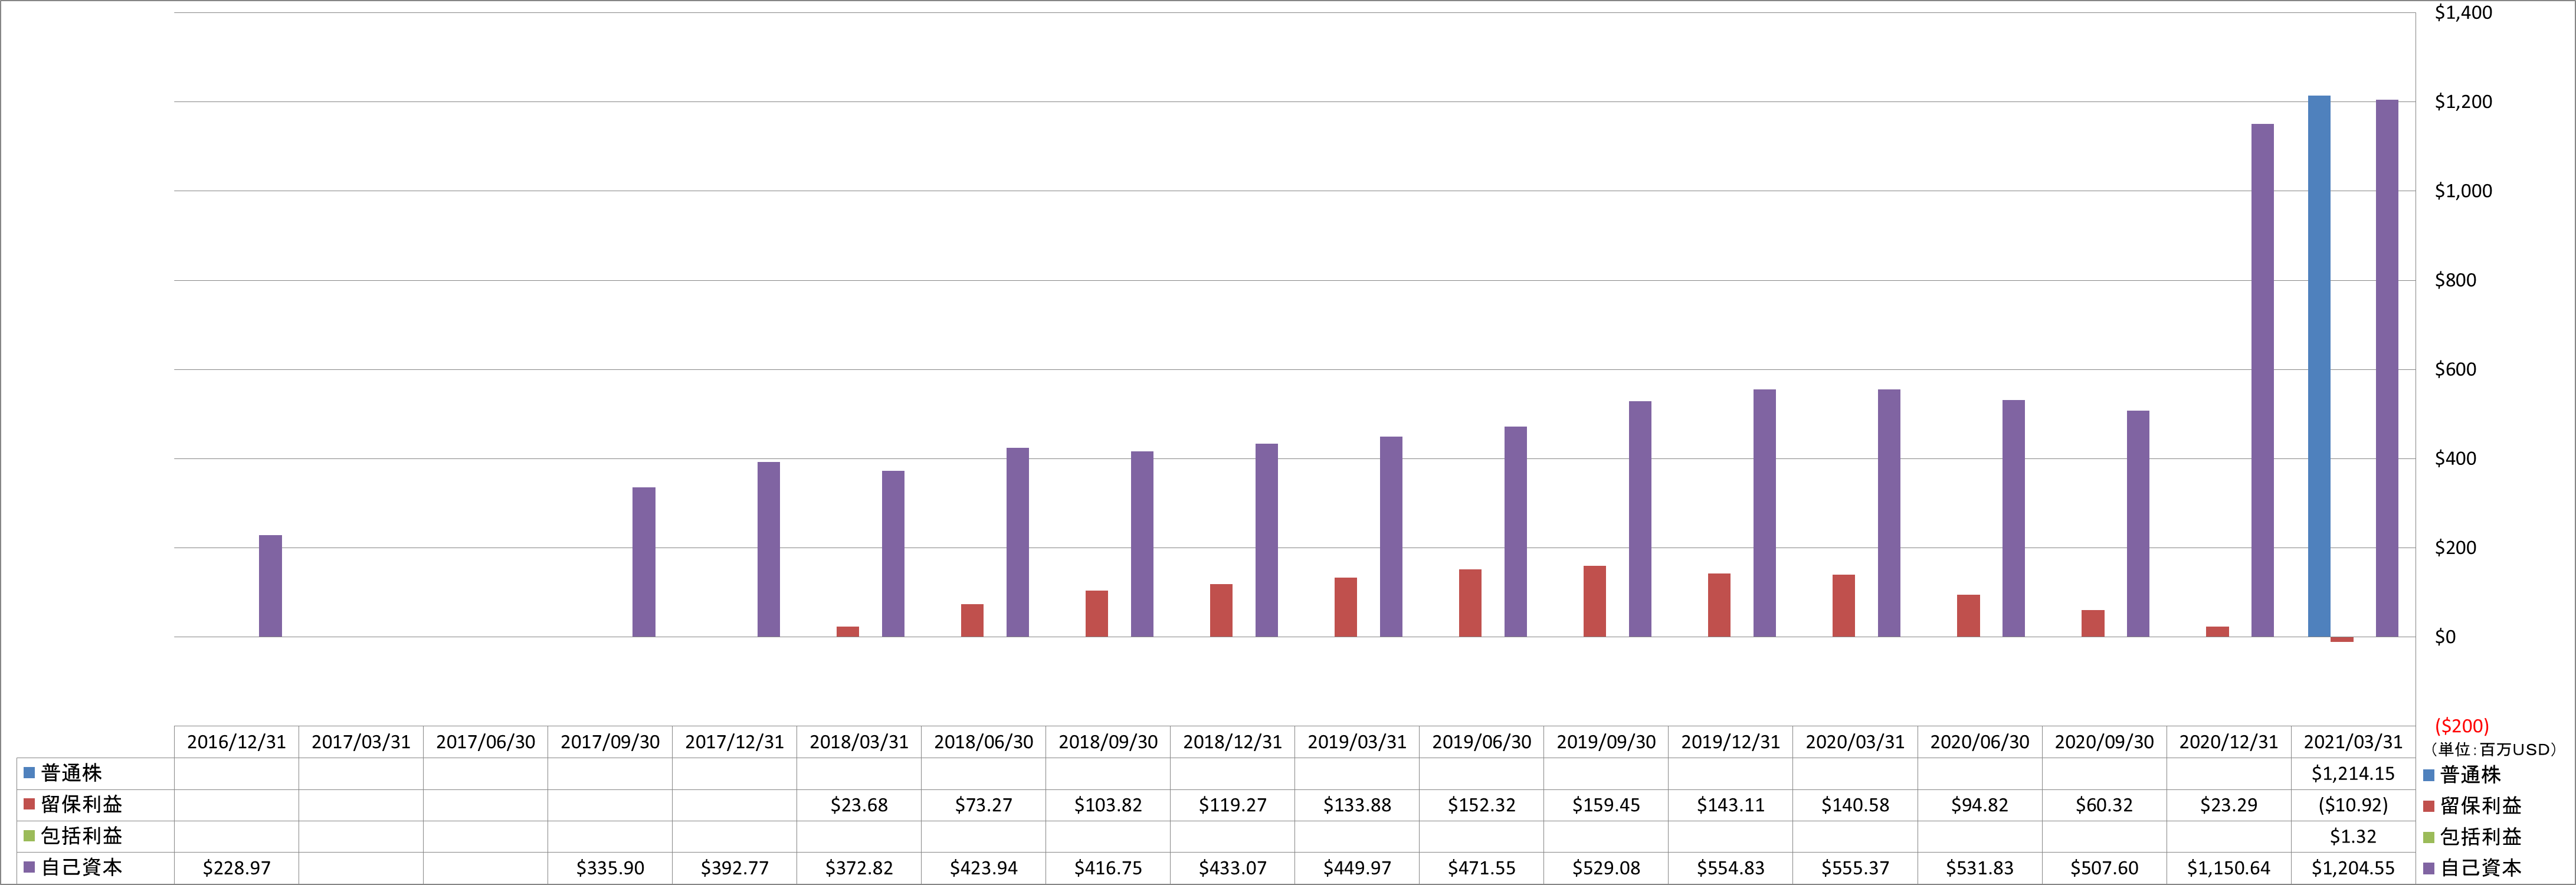Screen dimensions: 2576x885
Task: Click the 2019/12/31 date column header
Action: [1730, 742]
